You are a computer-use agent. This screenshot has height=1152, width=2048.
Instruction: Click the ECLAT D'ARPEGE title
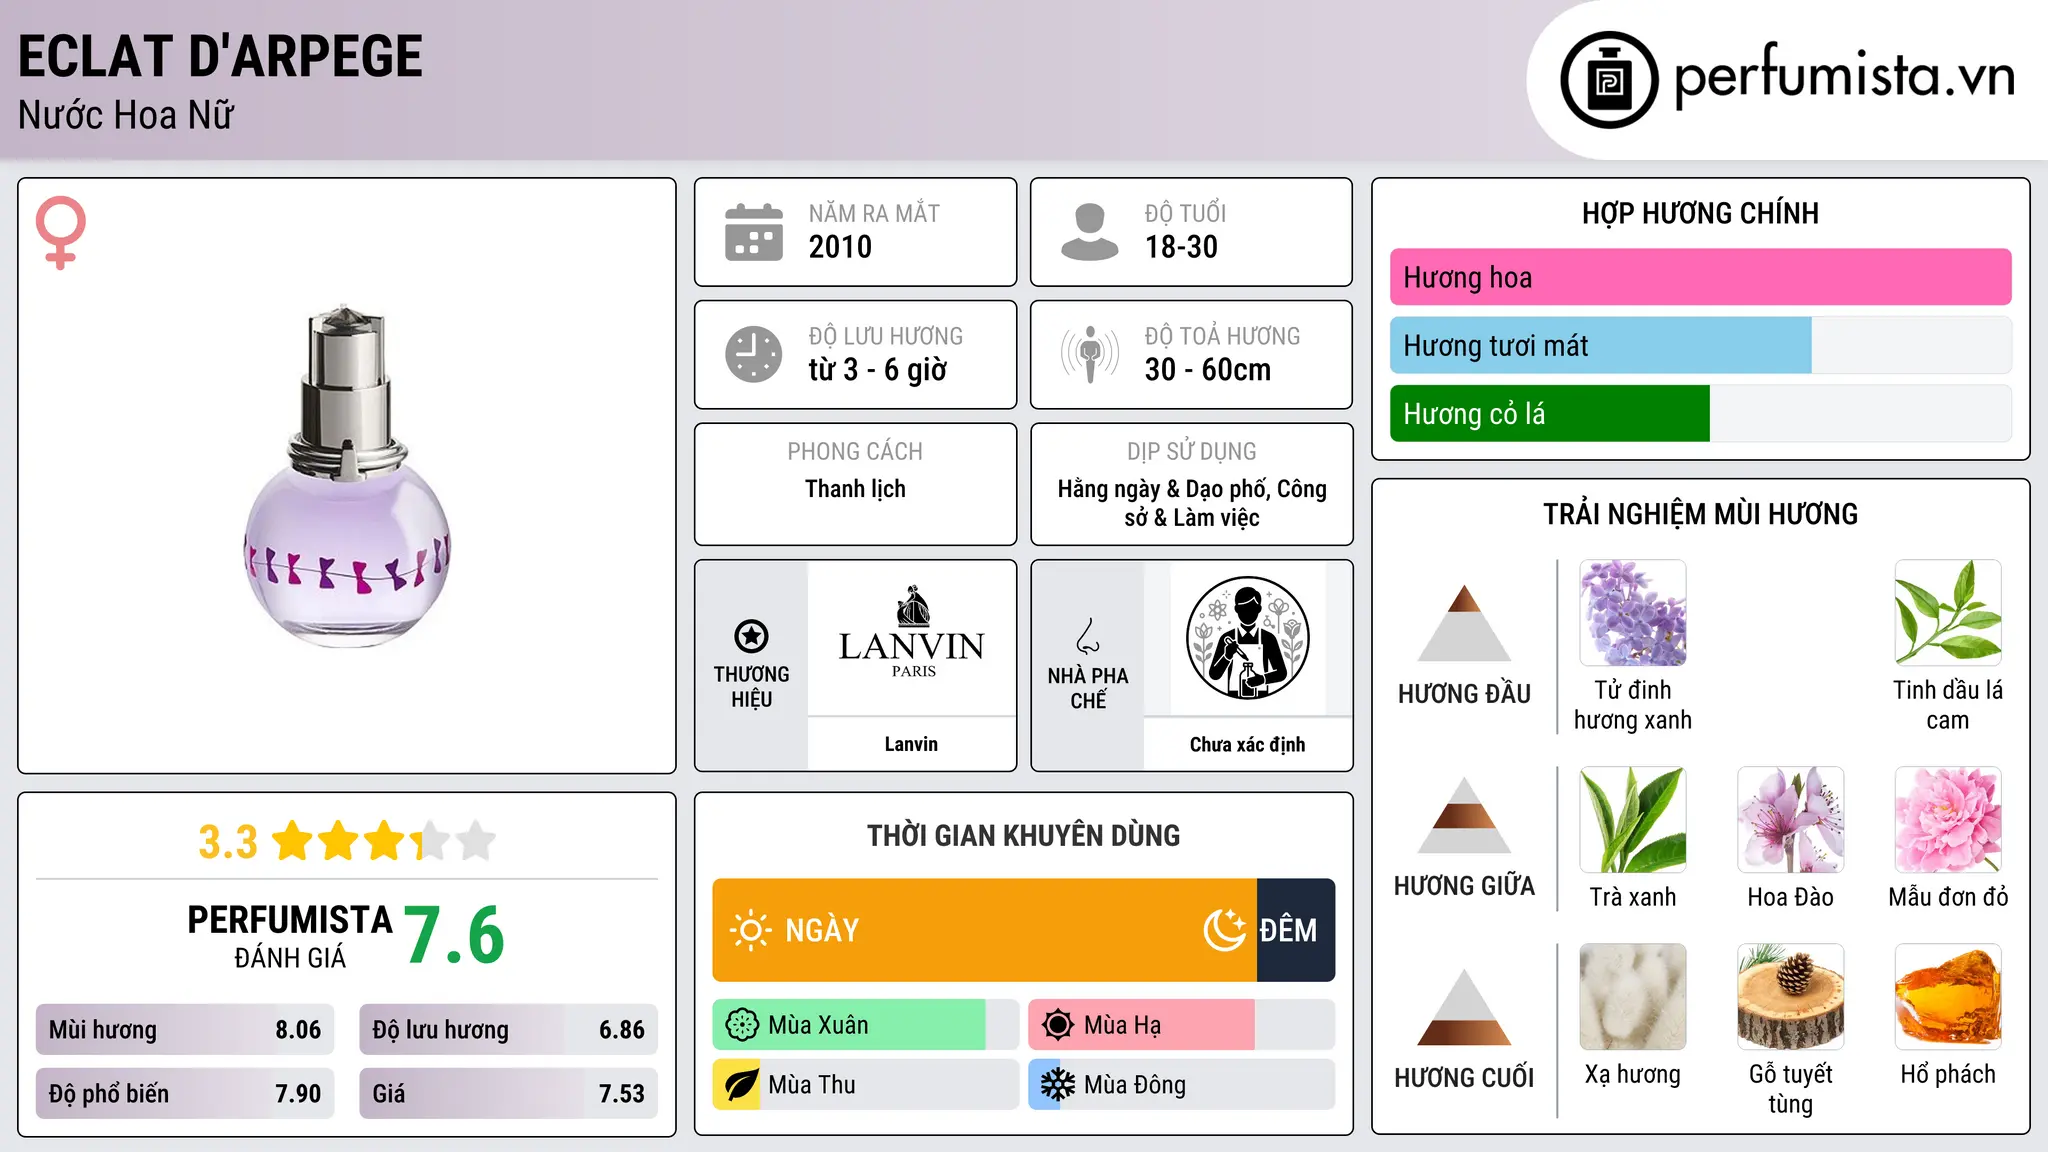click(220, 56)
